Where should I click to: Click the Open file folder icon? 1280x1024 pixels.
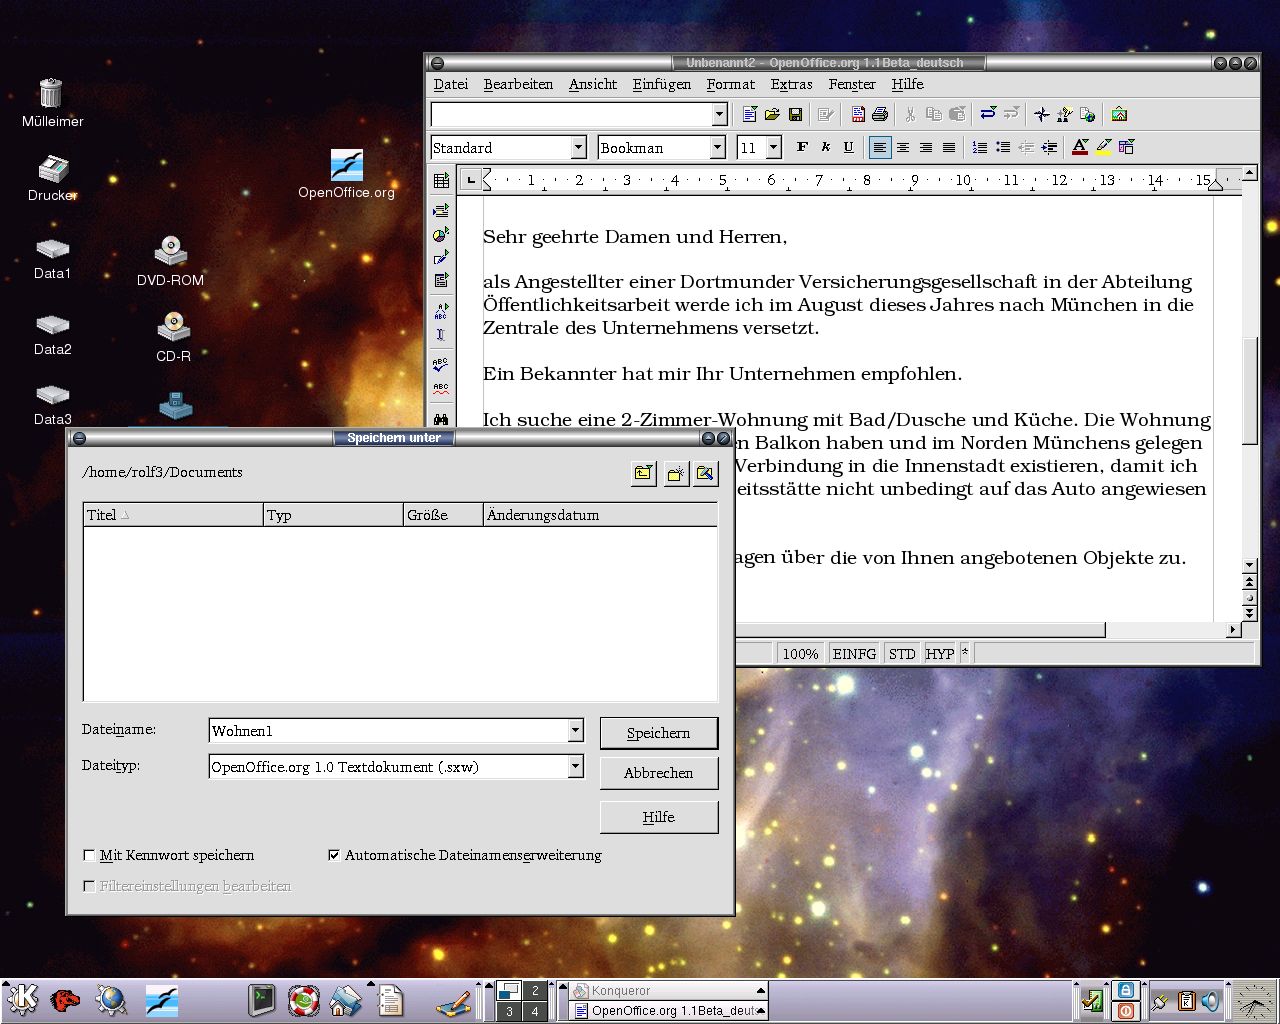point(772,115)
